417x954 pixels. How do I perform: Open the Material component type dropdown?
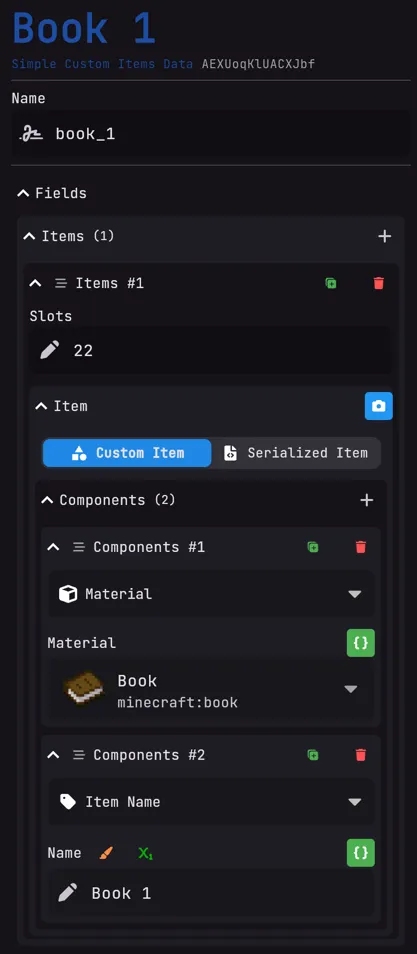(211, 594)
